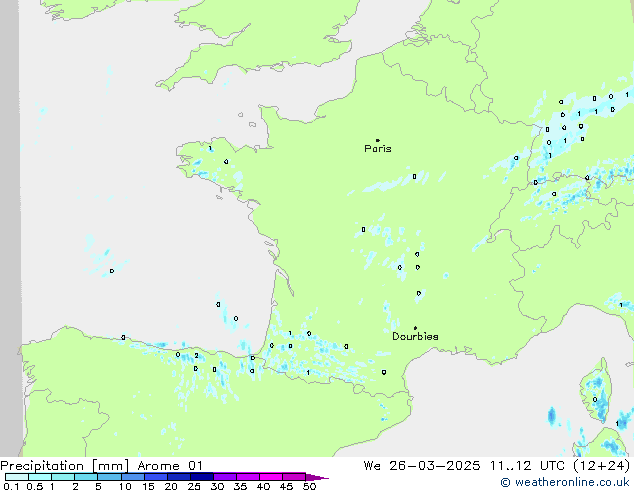Pick the 20–25 mm legend color swatch

tap(179, 477)
